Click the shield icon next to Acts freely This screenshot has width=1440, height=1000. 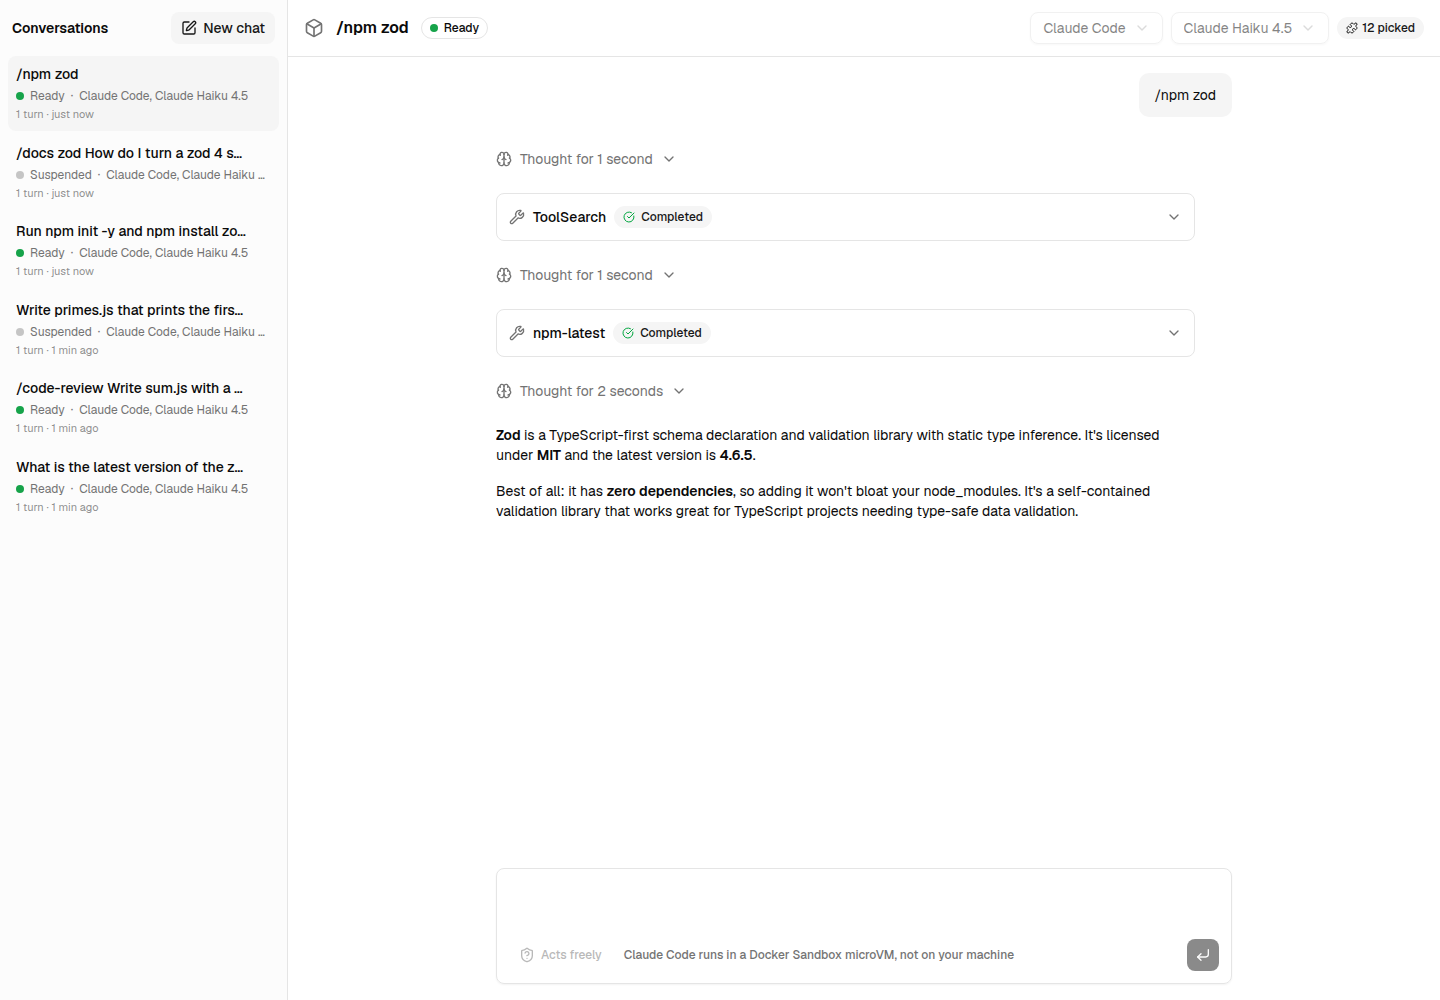click(x=527, y=955)
